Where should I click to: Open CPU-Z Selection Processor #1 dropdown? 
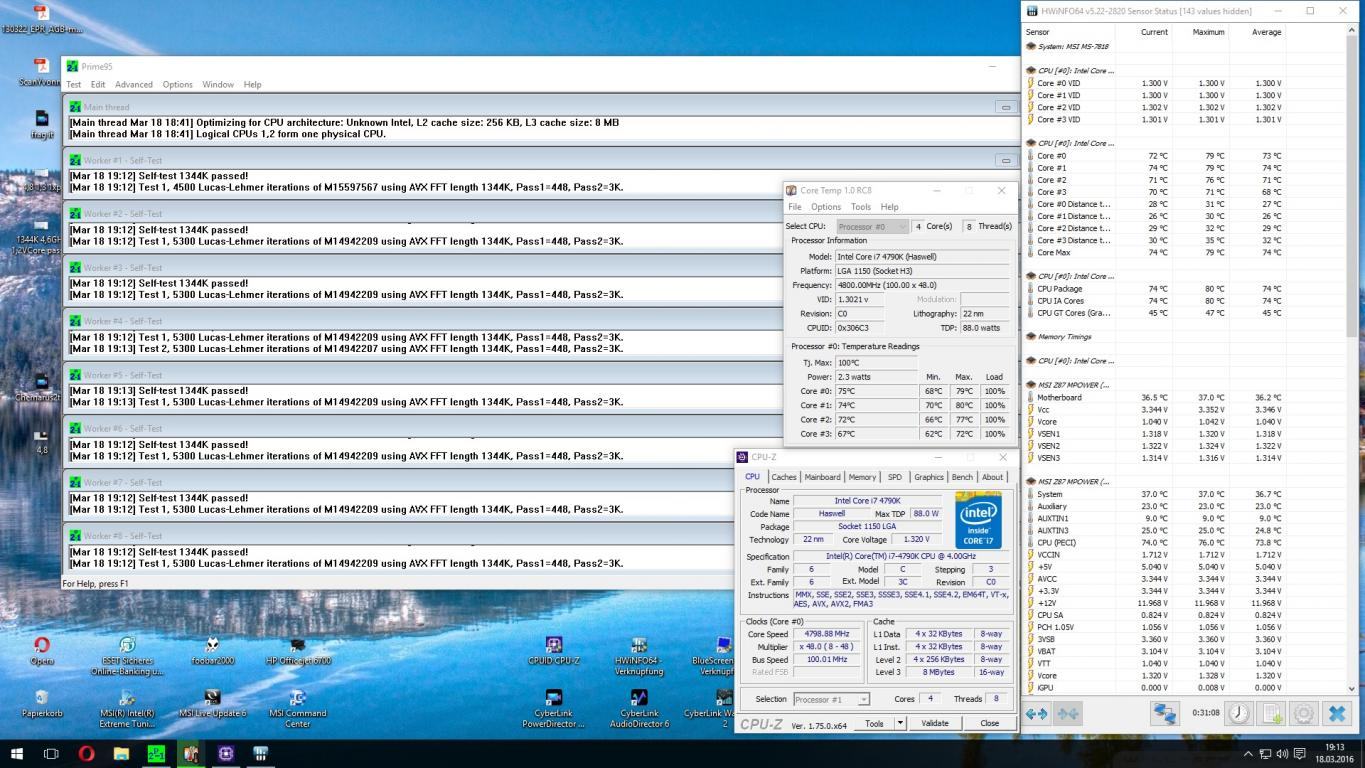coord(831,699)
